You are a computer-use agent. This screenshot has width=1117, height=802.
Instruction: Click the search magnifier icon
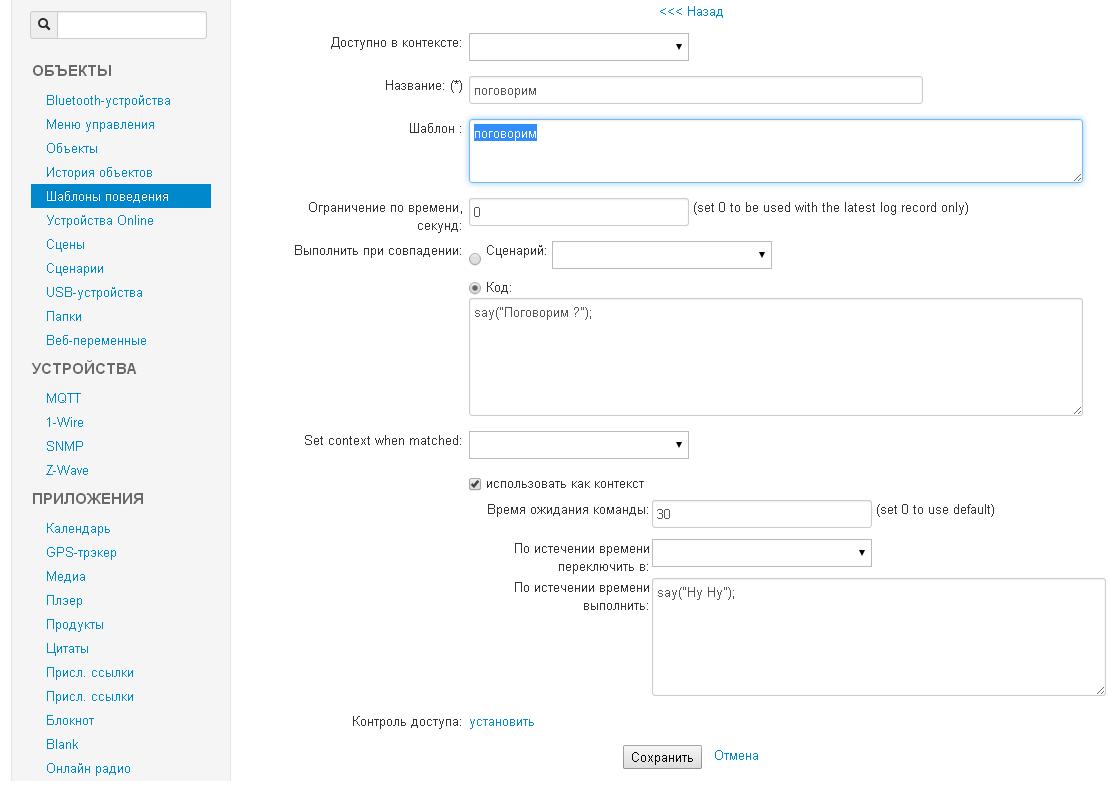45,25
